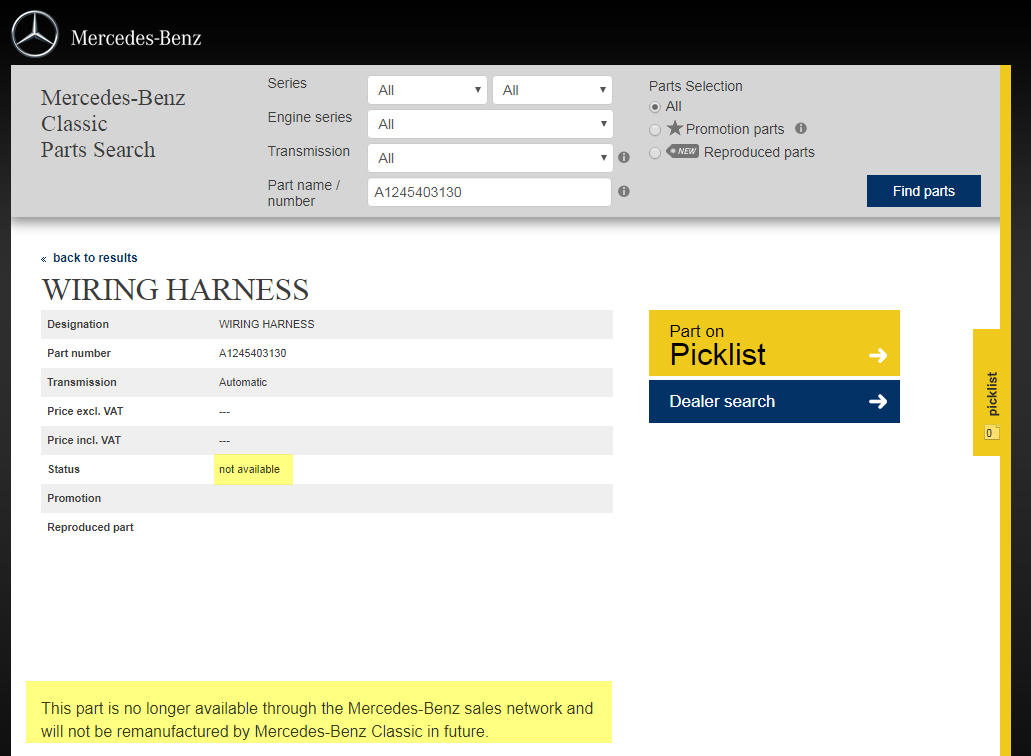The width and height of the screenshot is (1031, 756).
Task: Select the Reproduced parts radio button
Action: point(655,153)
